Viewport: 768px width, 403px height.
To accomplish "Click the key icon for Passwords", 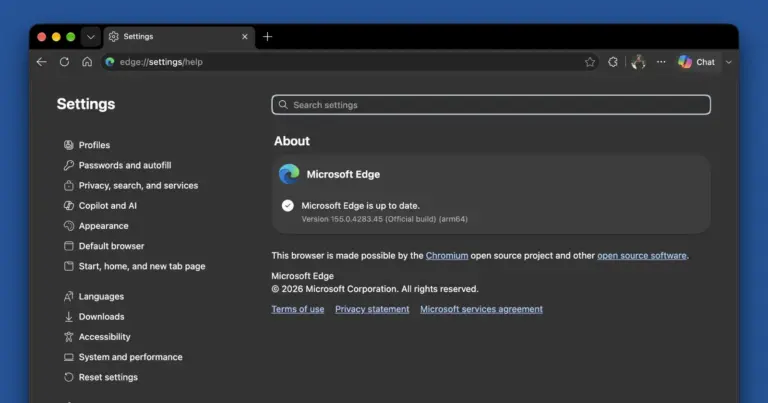I will tap(69, 166).
